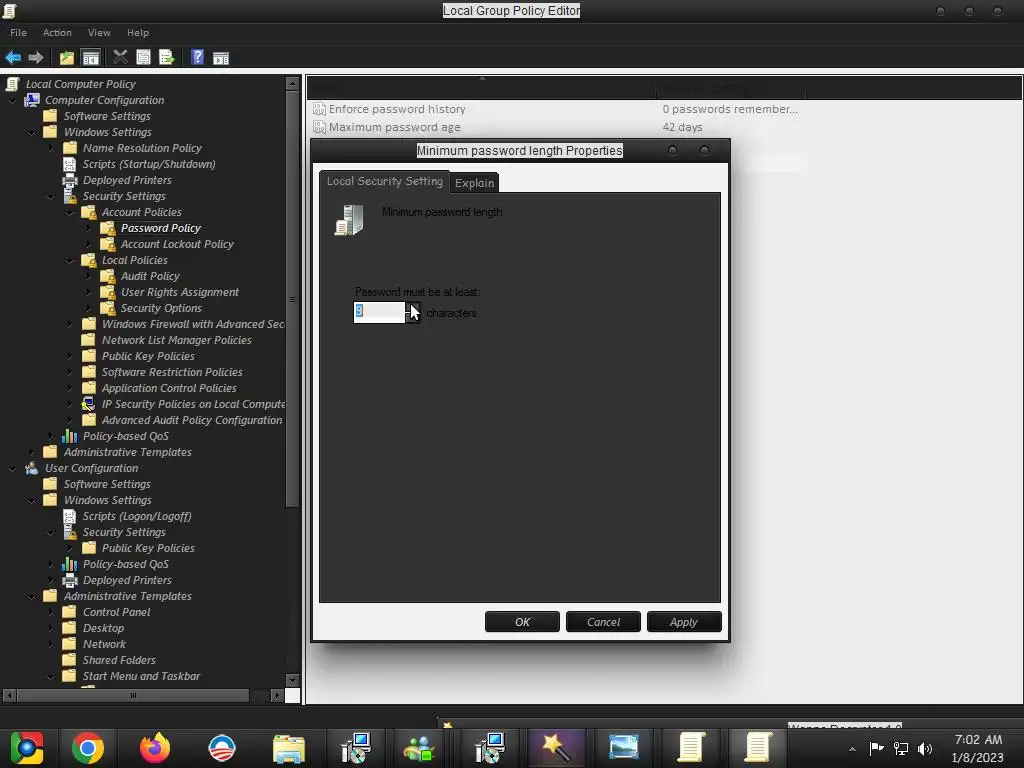Select Account Lockout Policy in the tree

[177, 244]
